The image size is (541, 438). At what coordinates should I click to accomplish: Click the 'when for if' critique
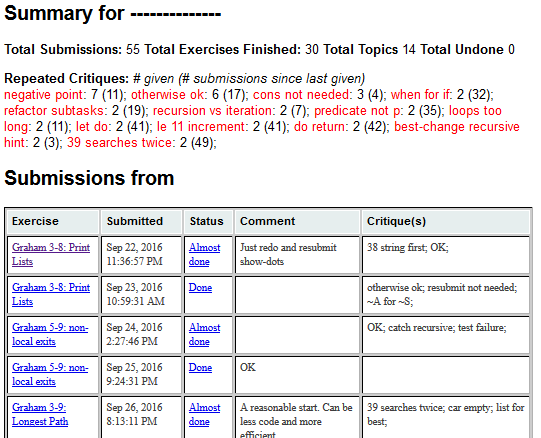coord(421,95)
